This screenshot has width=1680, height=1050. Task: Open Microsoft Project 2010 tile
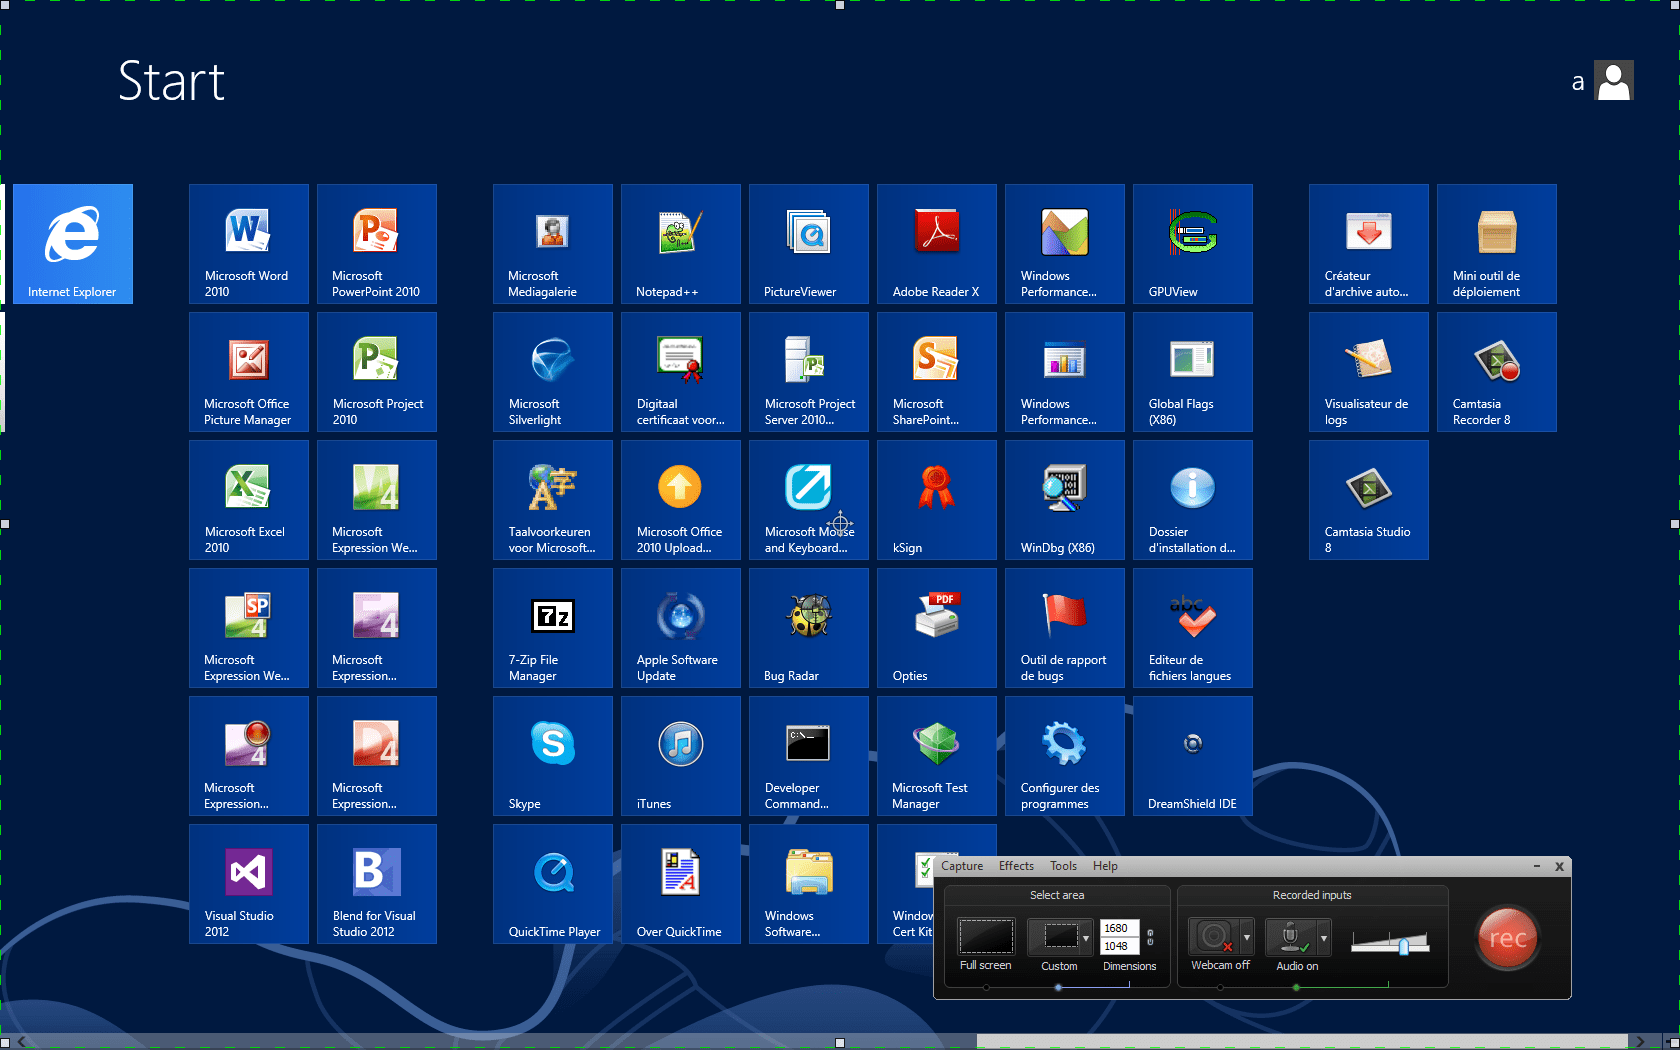coord(377,372)
